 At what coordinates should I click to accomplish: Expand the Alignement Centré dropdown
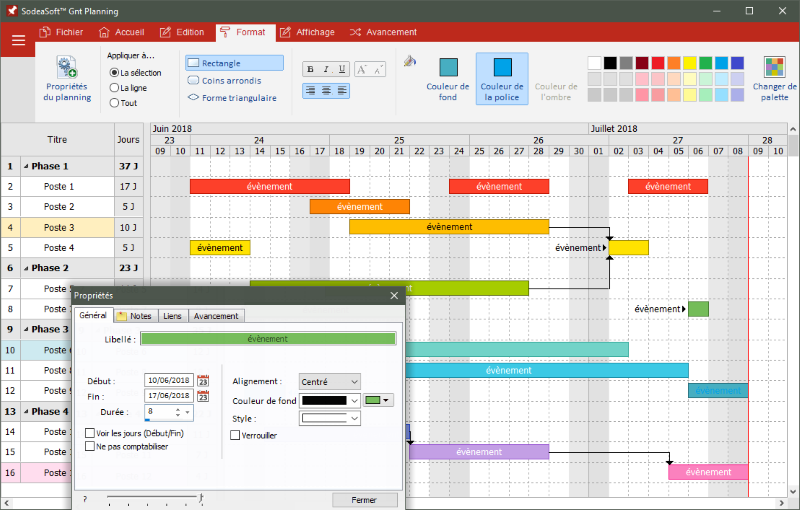point(330,381)
